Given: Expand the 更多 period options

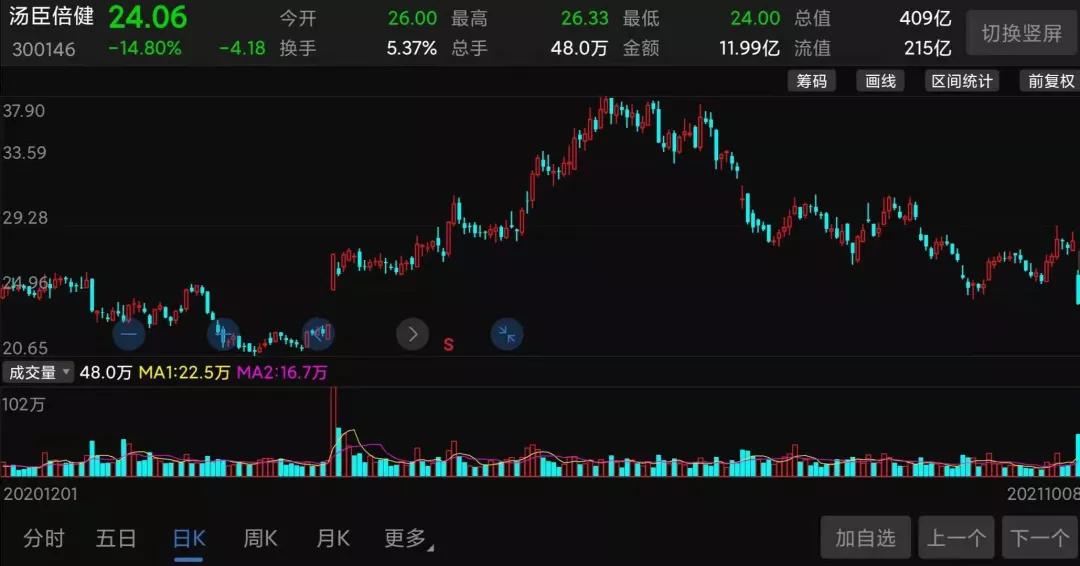Looking at the screenshot, I should (x=408, y=538).
